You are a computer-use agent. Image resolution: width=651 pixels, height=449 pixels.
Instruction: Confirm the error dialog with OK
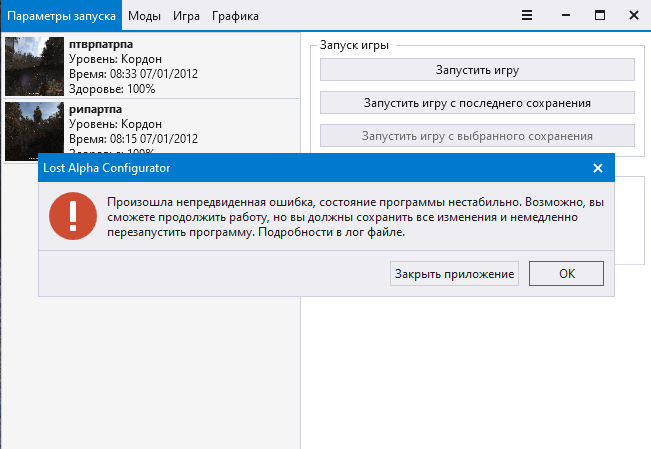pyautogui.click(x=566, y=274)
